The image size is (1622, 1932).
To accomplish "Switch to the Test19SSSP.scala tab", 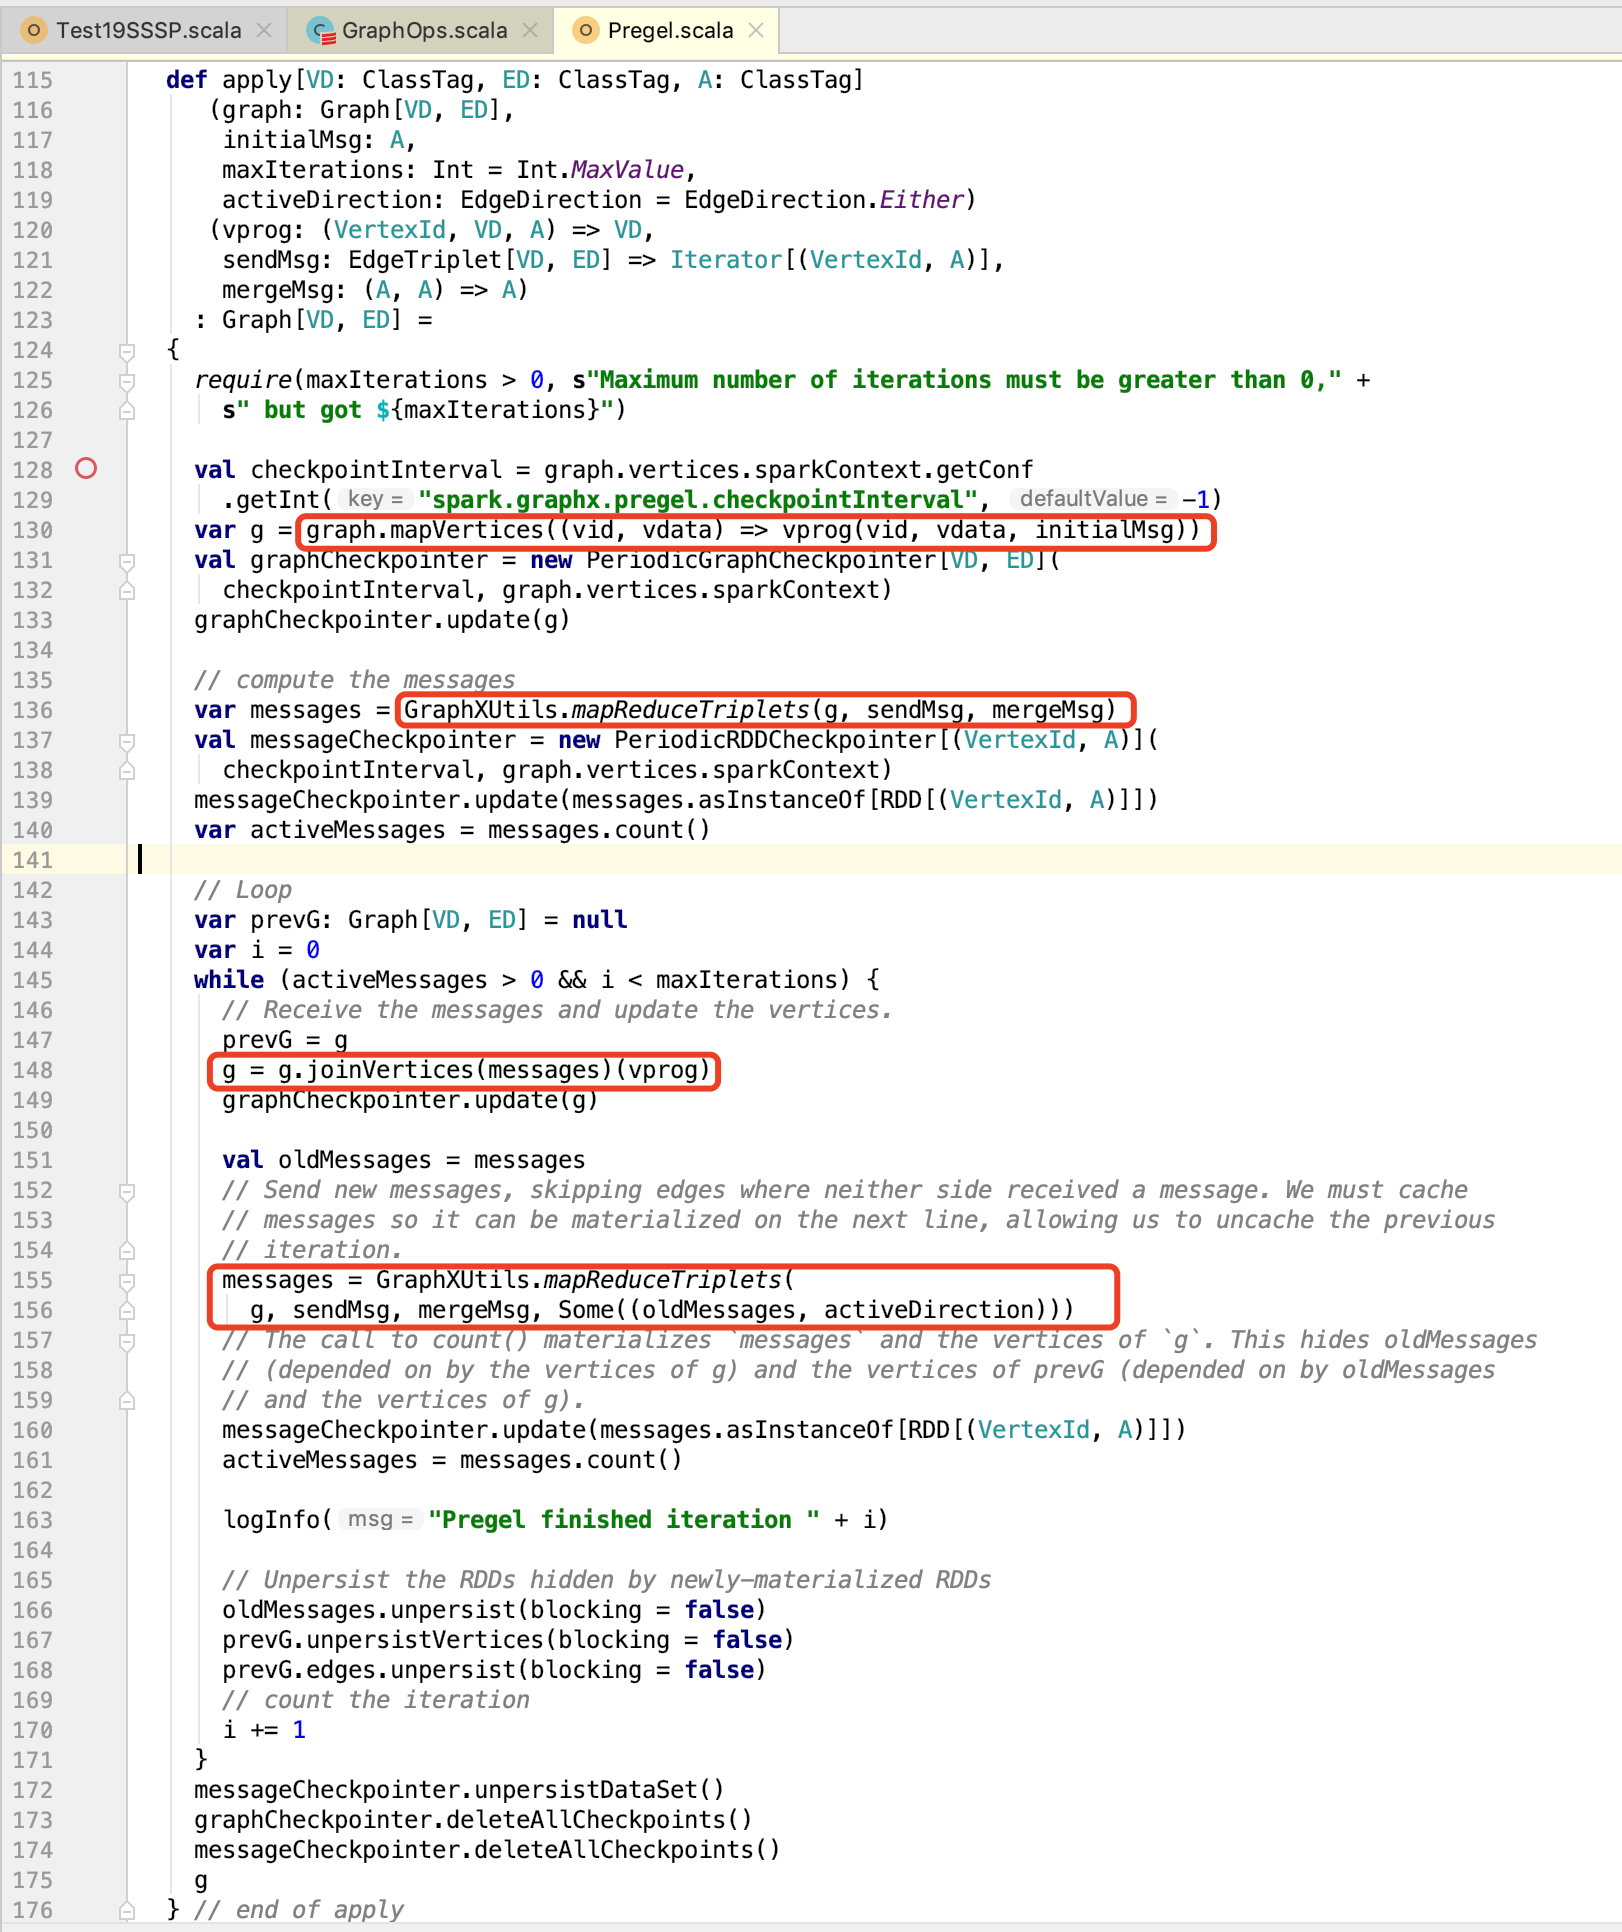I will [x=147, y=31].
